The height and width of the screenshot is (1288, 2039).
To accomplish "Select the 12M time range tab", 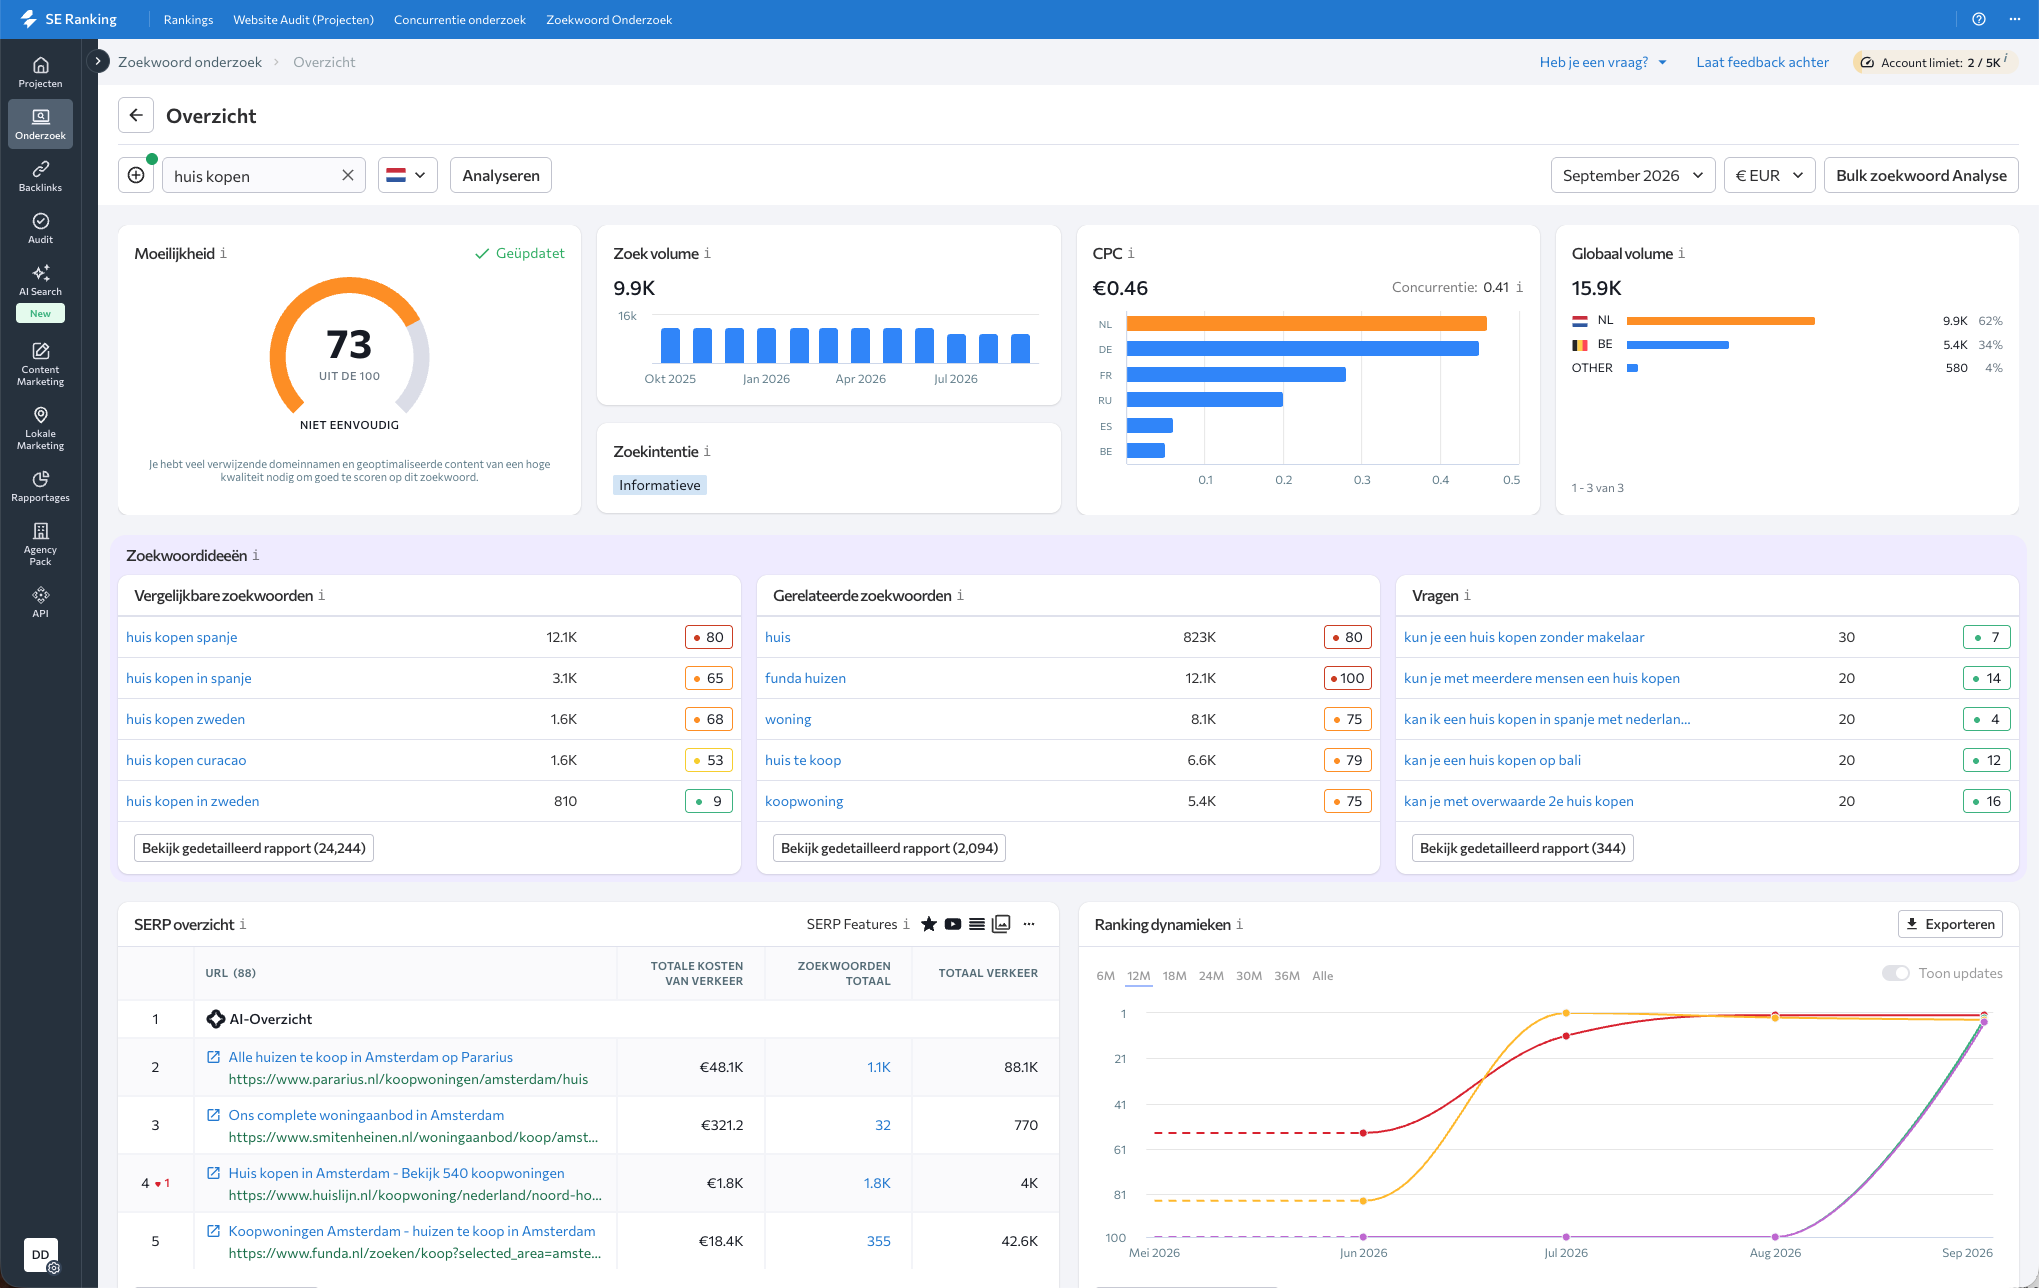I will (x=1139, y=976).
